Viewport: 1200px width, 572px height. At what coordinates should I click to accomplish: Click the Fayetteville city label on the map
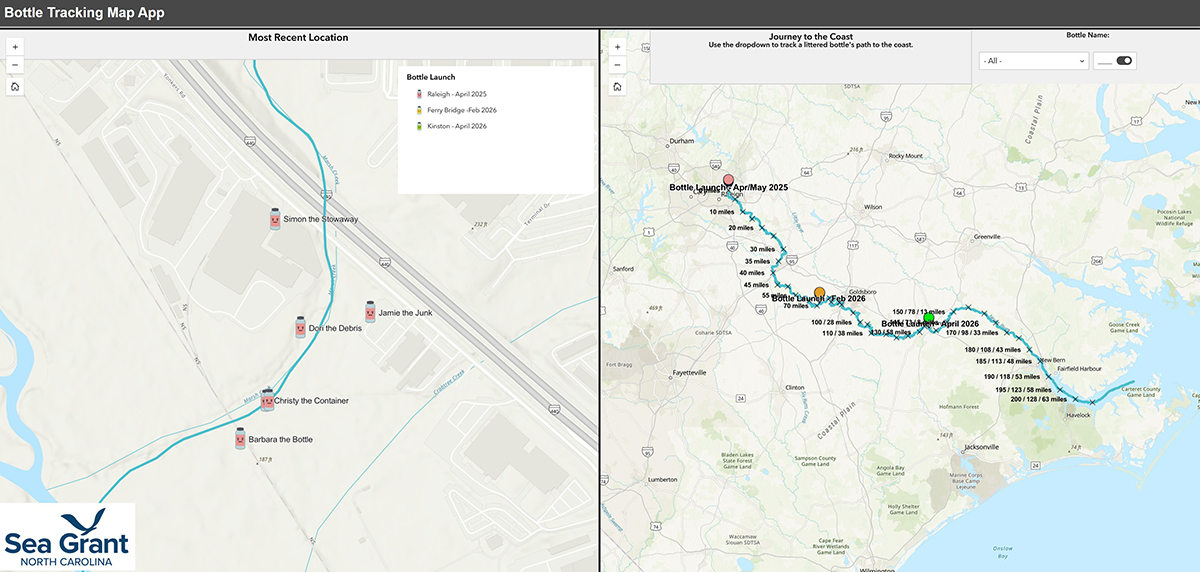point(689,372)
